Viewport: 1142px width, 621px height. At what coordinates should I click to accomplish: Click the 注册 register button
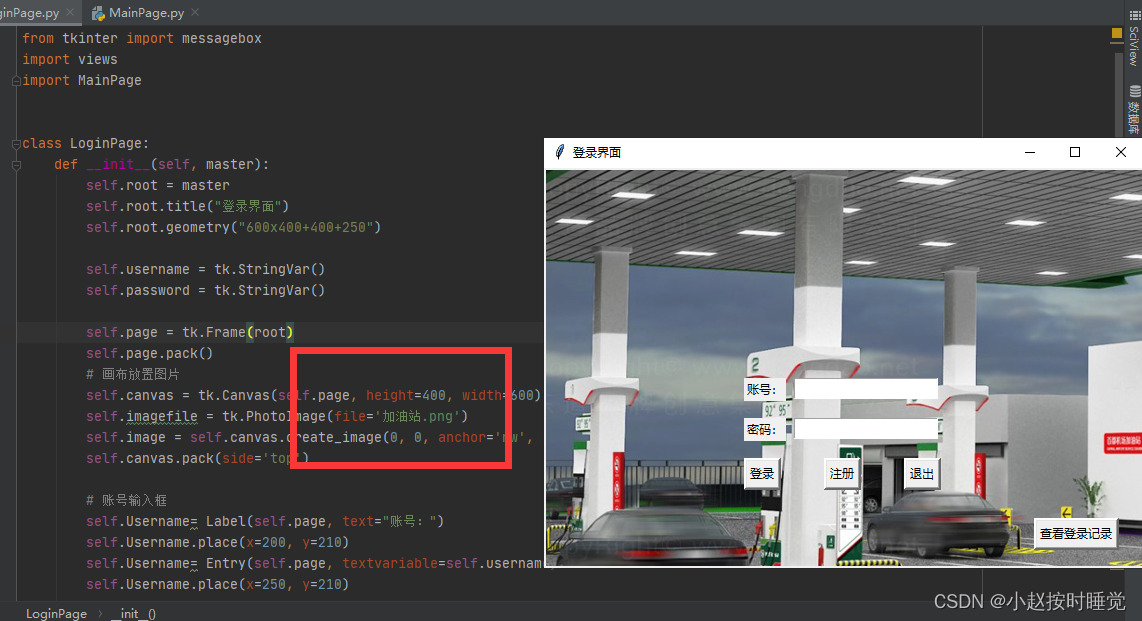[x=841, y=473]
